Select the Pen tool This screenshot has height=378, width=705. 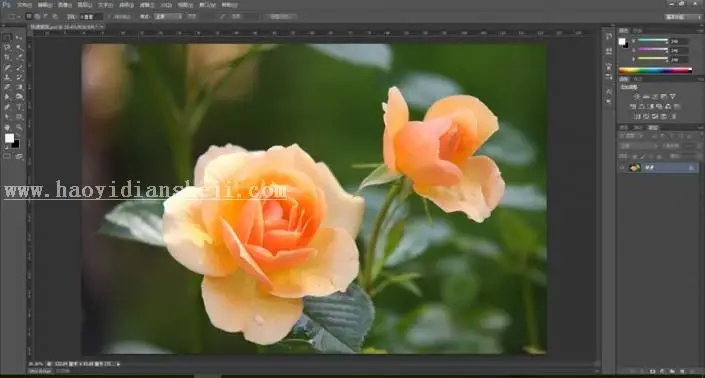pyautogui.click(x=7, y=107)
